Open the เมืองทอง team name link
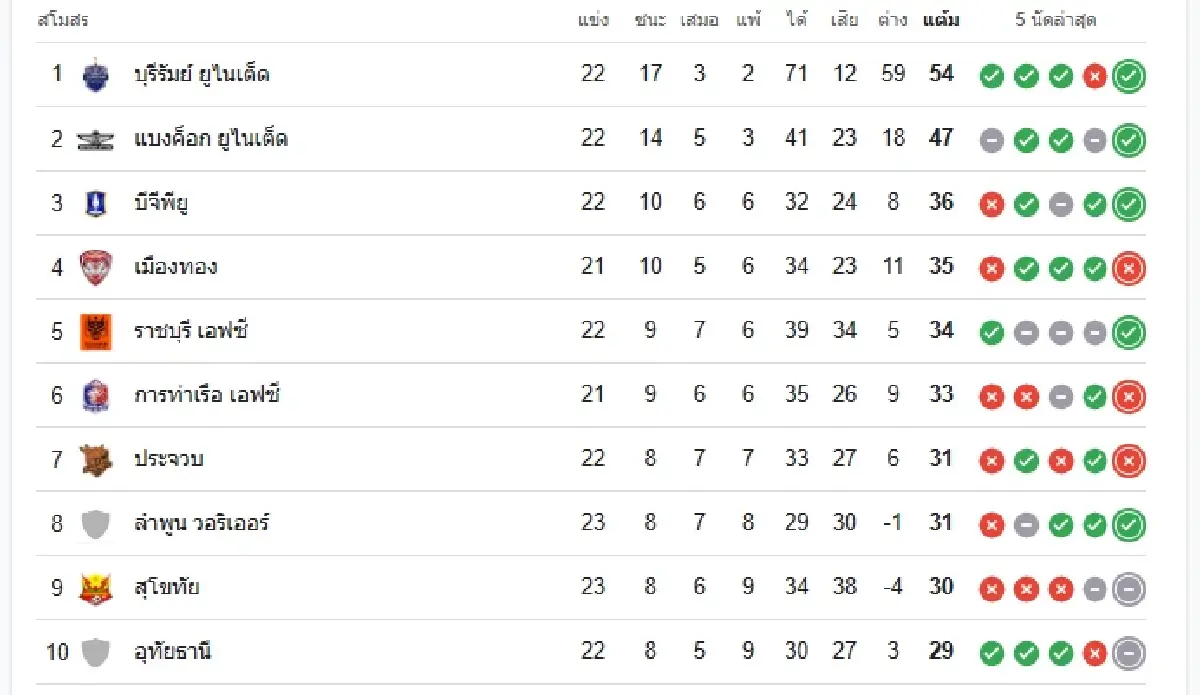The image size is (1200, 695). pyautogui.click(x=175, y=266)
